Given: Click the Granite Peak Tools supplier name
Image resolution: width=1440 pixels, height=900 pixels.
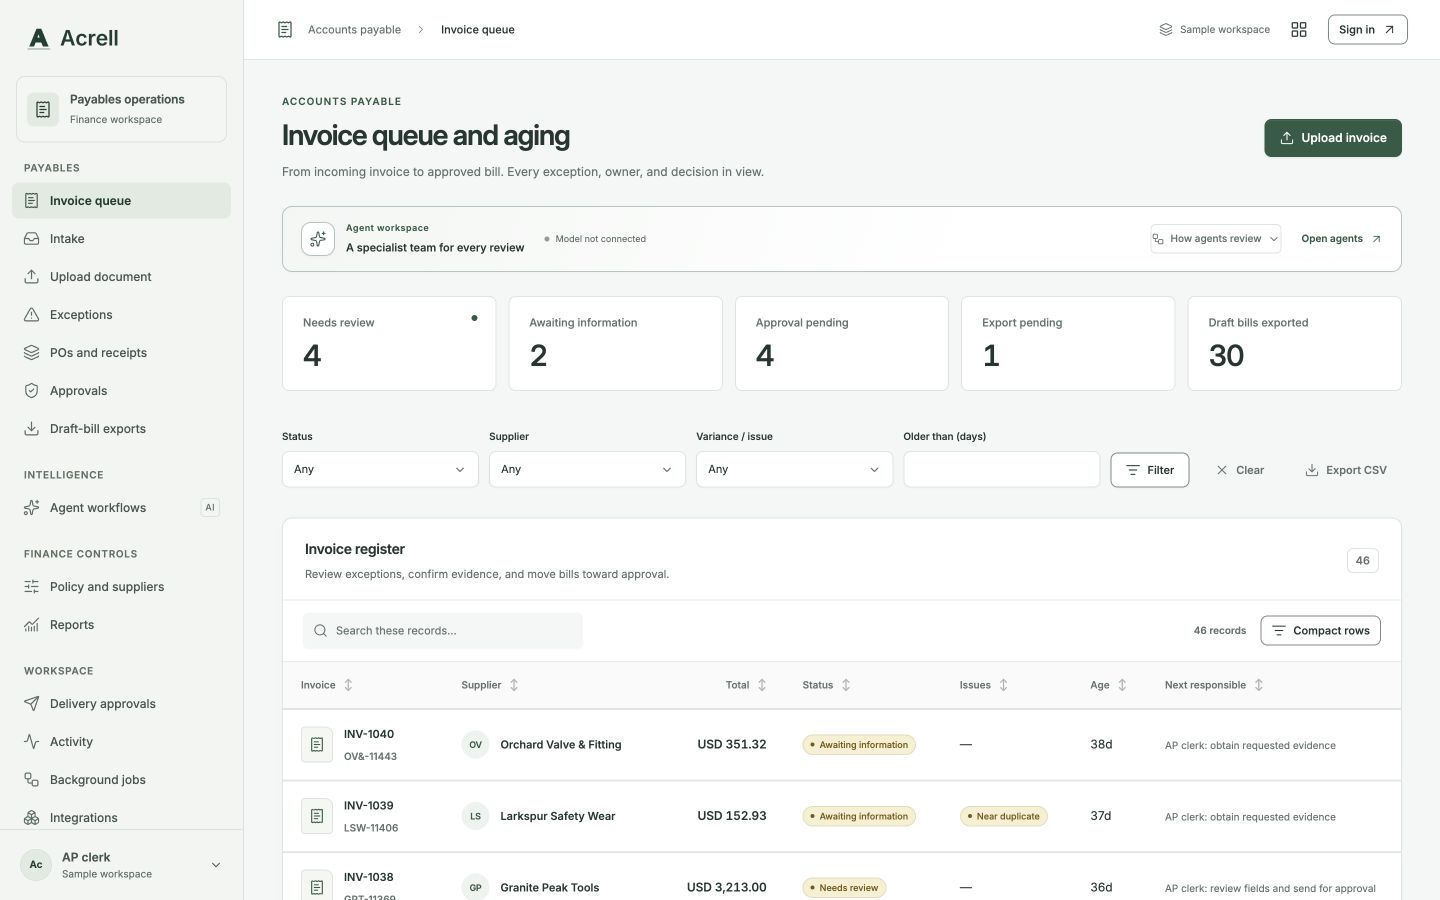Looking at the screenshot, I should pos(550,888).
